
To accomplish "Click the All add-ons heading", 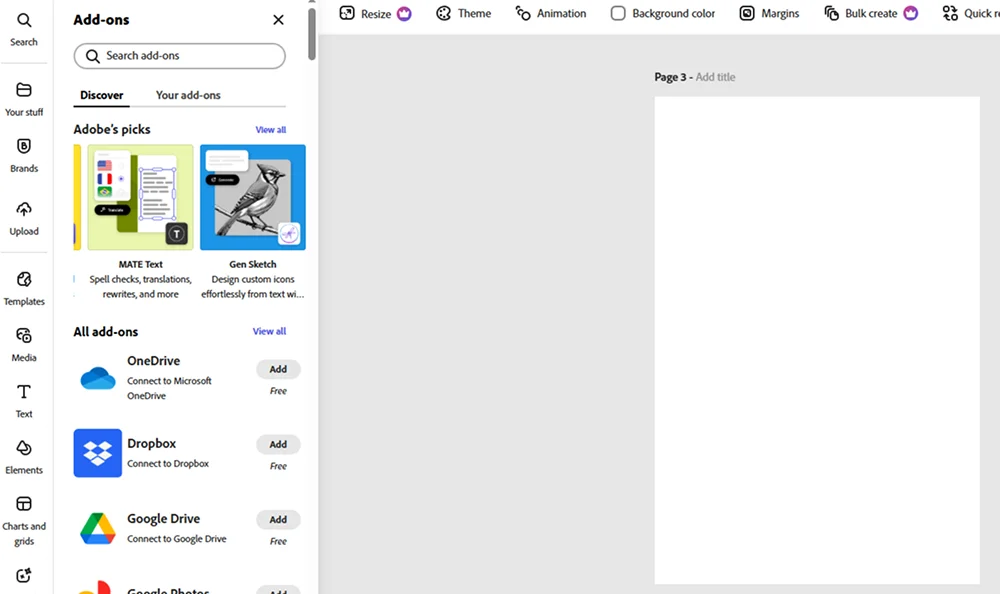I will pos(105,332).
